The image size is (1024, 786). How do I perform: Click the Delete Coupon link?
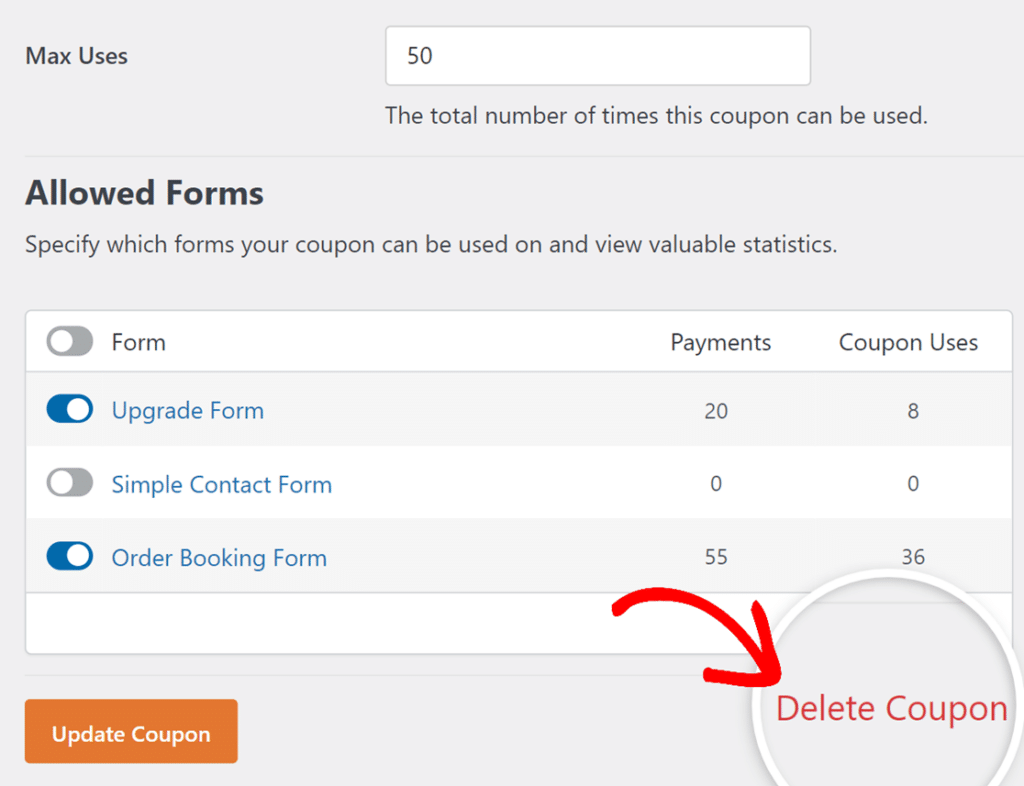891,708
